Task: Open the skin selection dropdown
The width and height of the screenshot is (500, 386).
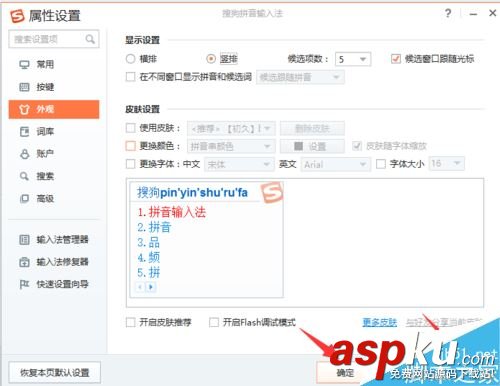Action: 231,128
